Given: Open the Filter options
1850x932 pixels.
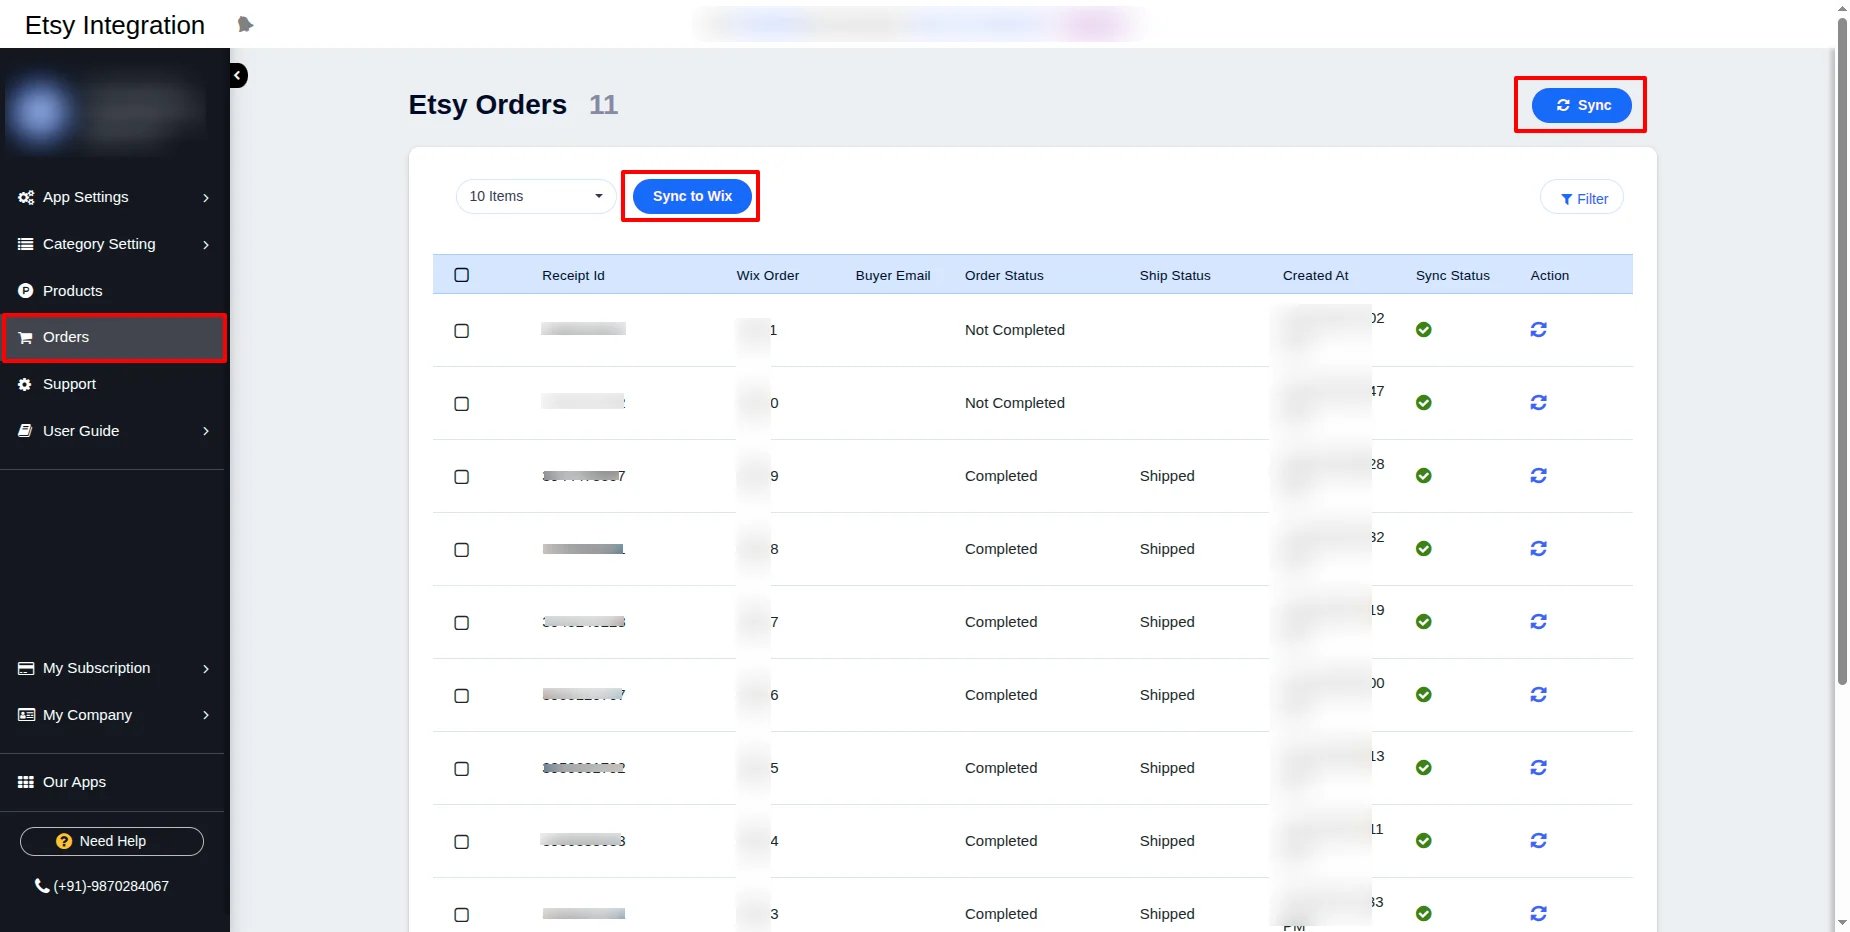Looking at the screenshot, I should [x=1582, y=198].
